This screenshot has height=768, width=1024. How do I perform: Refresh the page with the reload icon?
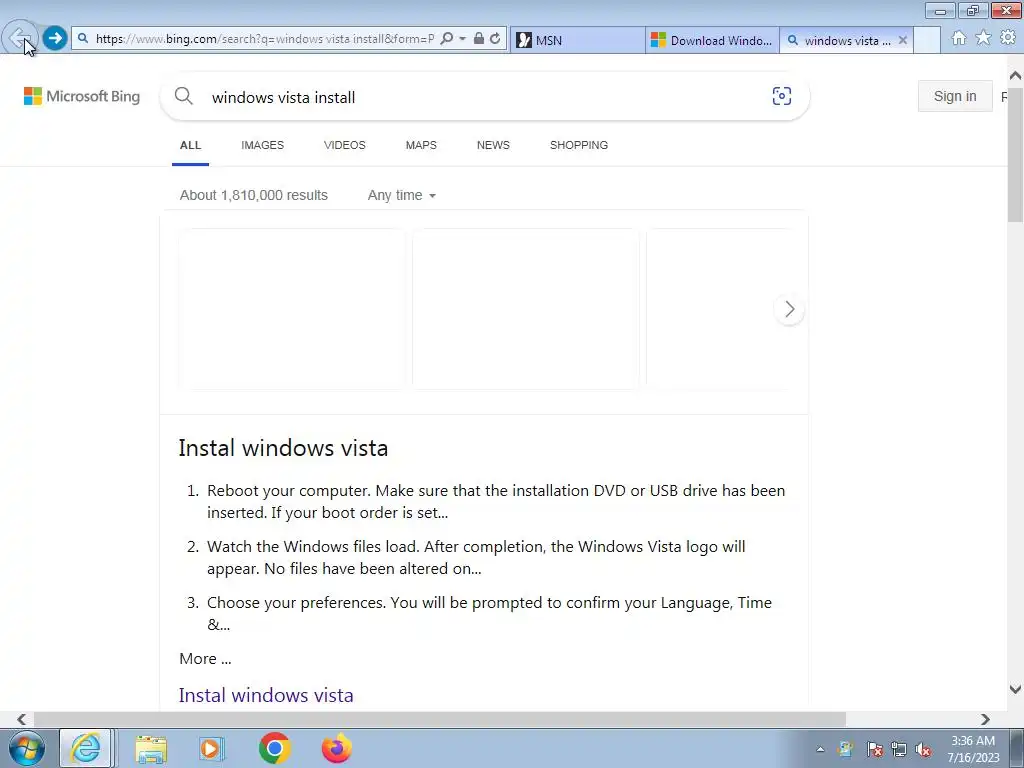[496, 39]
